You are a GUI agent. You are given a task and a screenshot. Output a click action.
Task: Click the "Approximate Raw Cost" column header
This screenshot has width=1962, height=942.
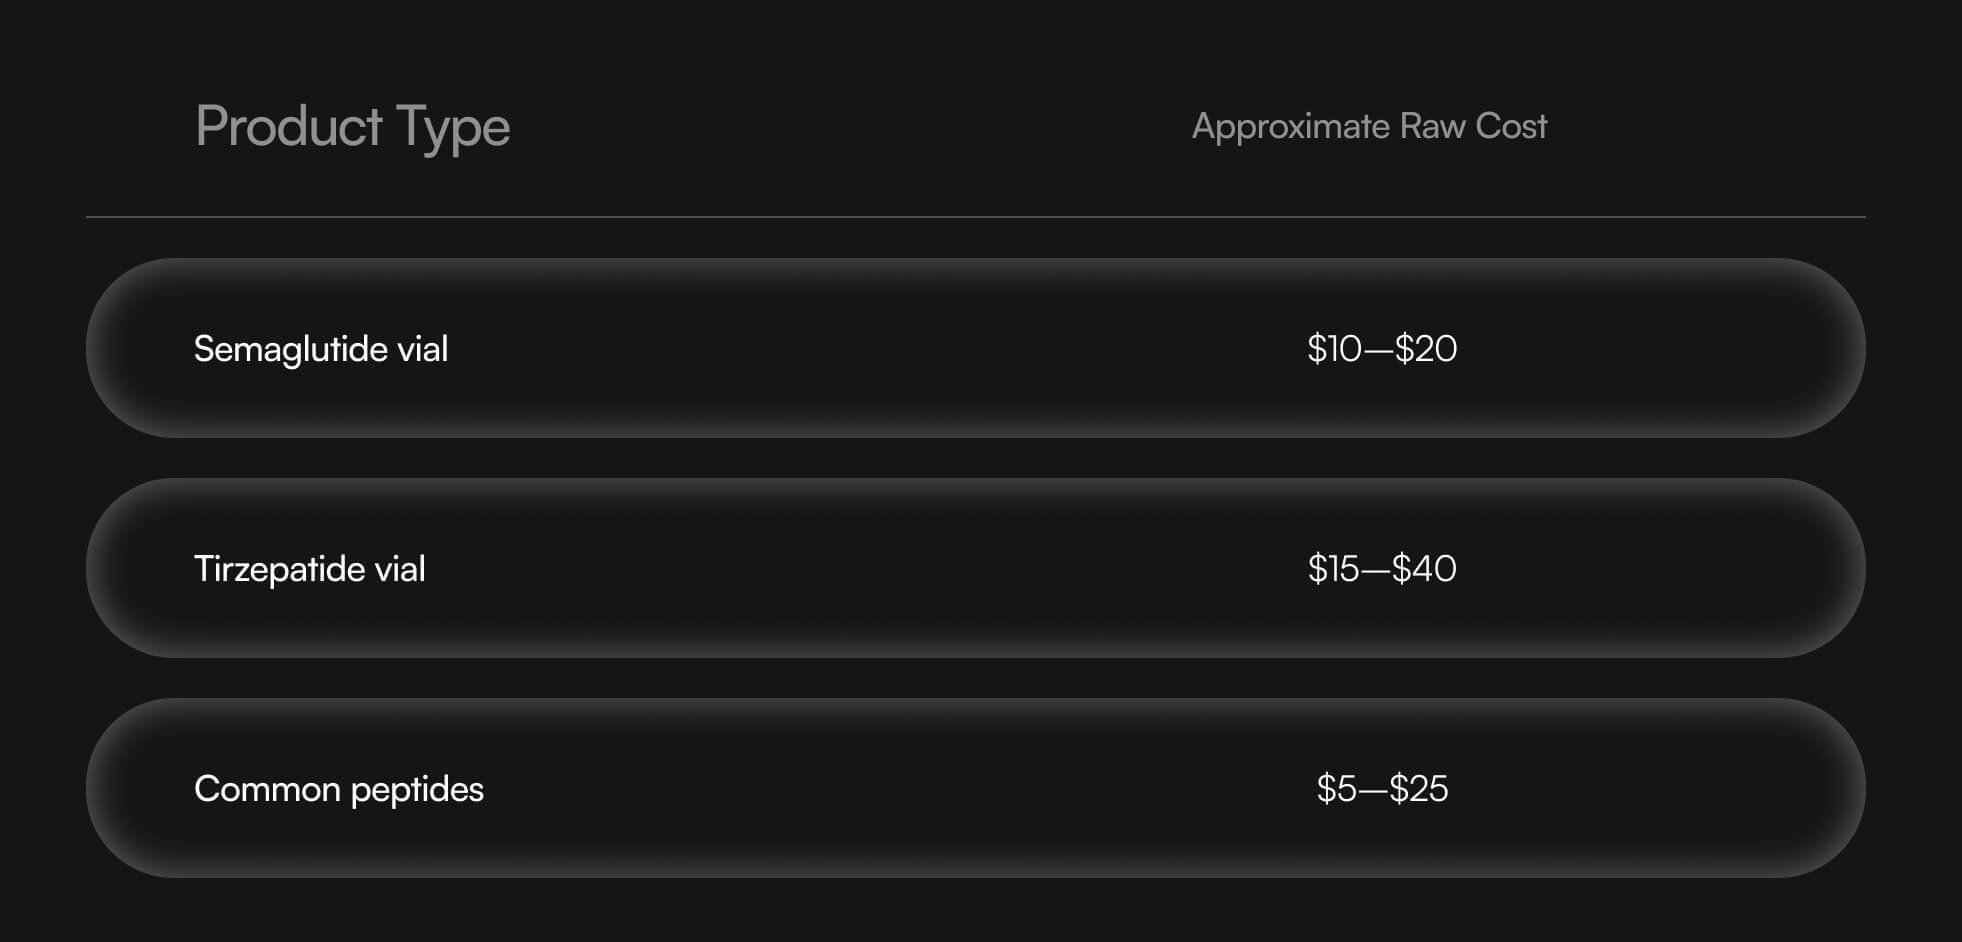click(x=1369, y=127)
